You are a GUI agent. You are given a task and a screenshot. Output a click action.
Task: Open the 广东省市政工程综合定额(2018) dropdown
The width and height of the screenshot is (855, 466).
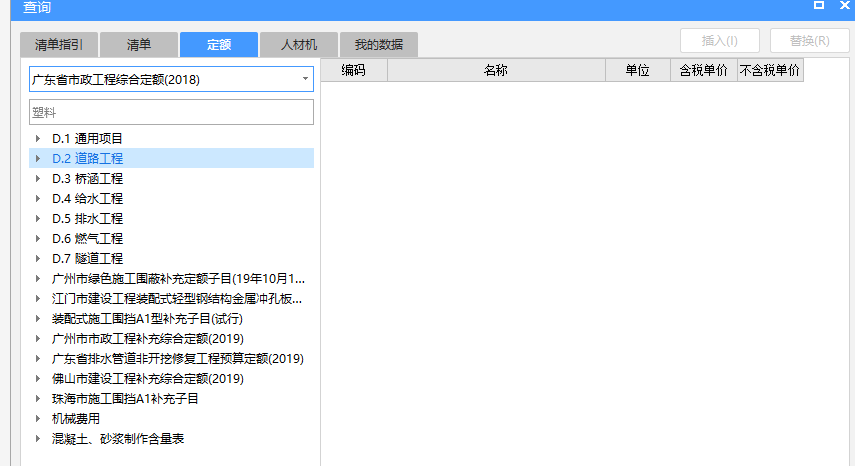[x=171, y=80]
